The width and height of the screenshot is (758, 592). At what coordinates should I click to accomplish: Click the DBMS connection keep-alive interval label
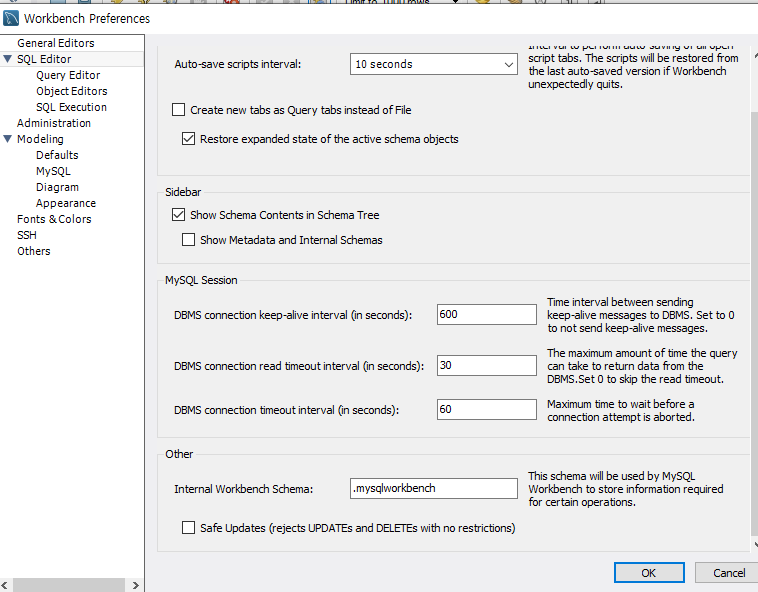pos(293,315)
